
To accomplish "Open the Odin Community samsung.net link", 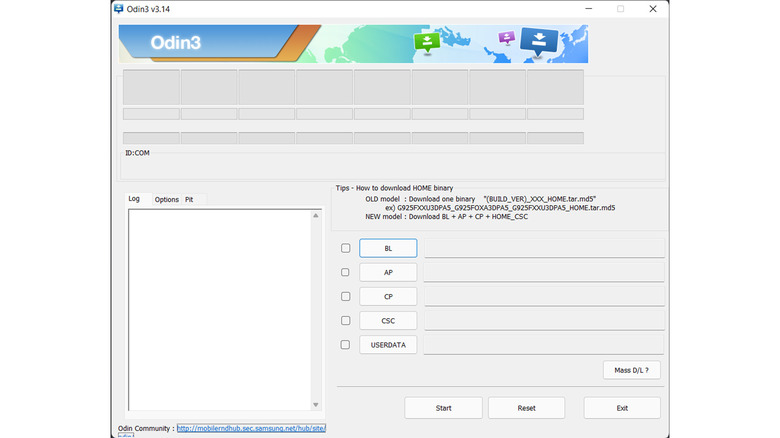I will point(251,428).
